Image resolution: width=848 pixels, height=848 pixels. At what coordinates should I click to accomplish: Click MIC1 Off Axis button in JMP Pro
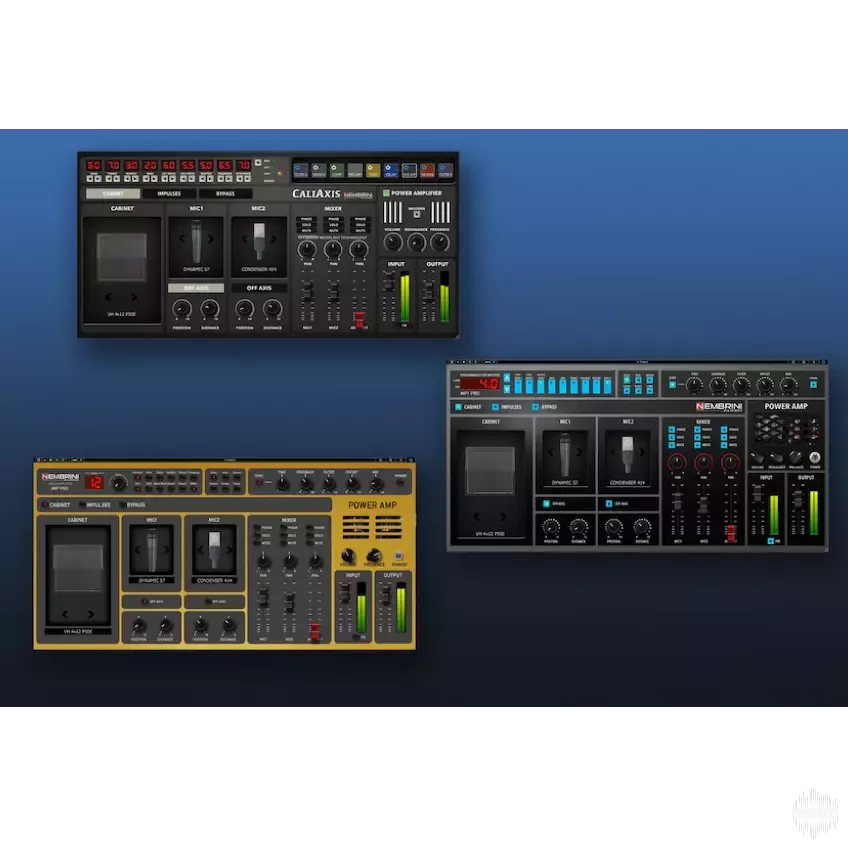(x=152, y=601)
